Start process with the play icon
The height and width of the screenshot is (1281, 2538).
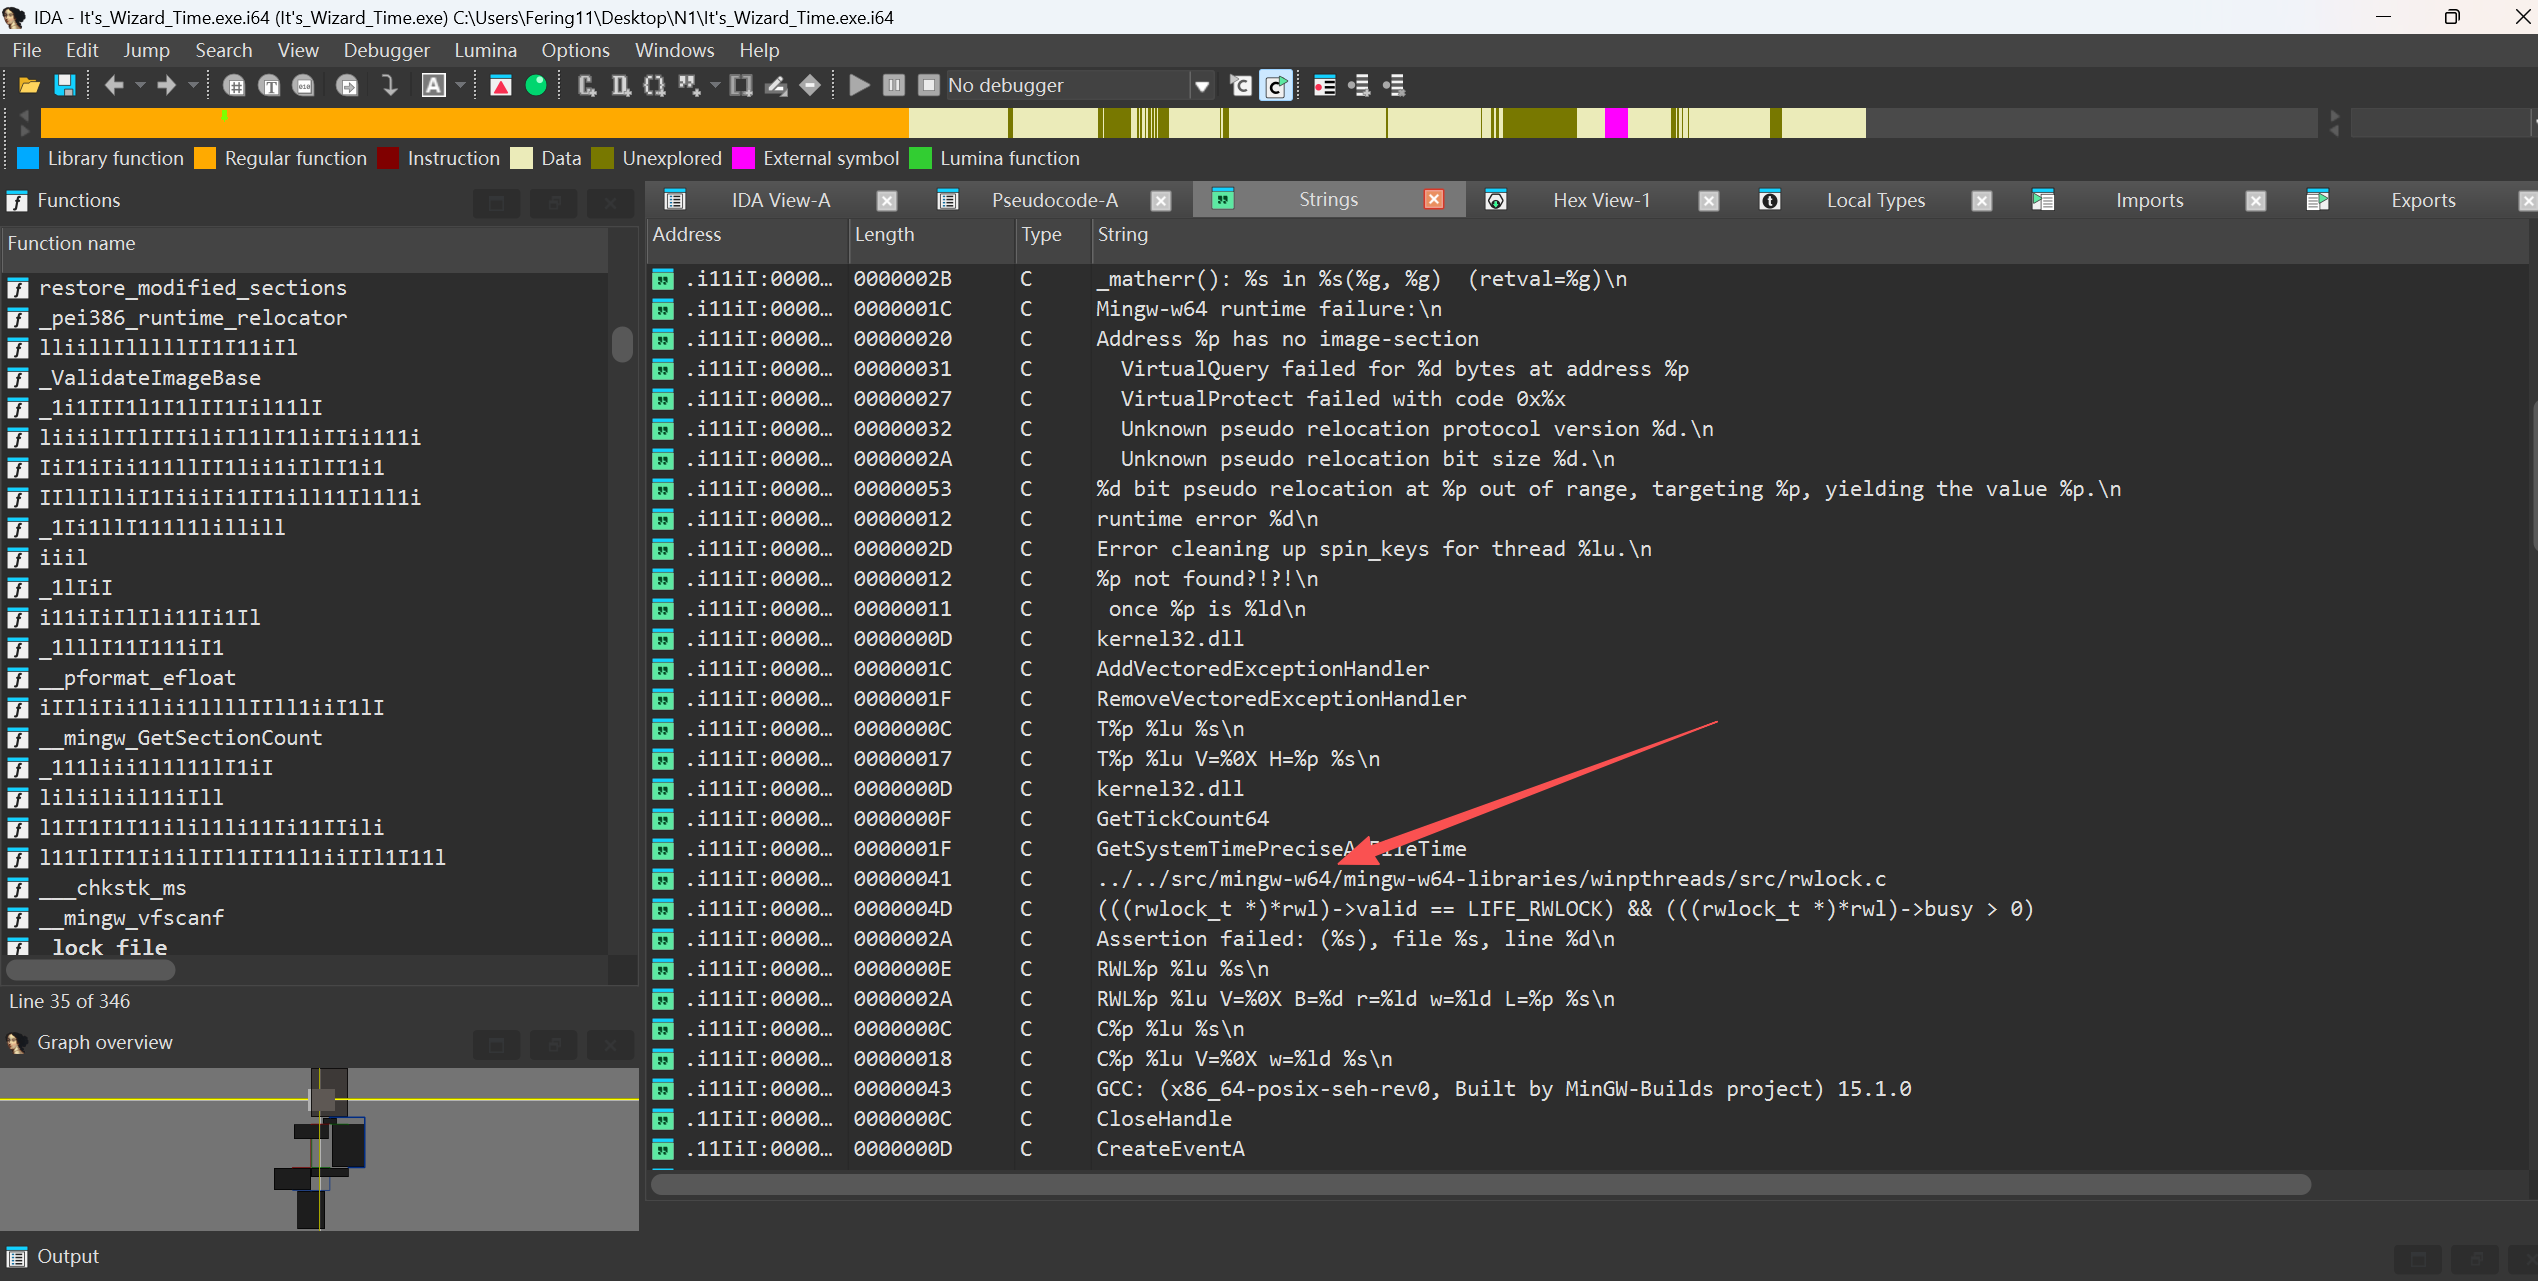(858, 85)
